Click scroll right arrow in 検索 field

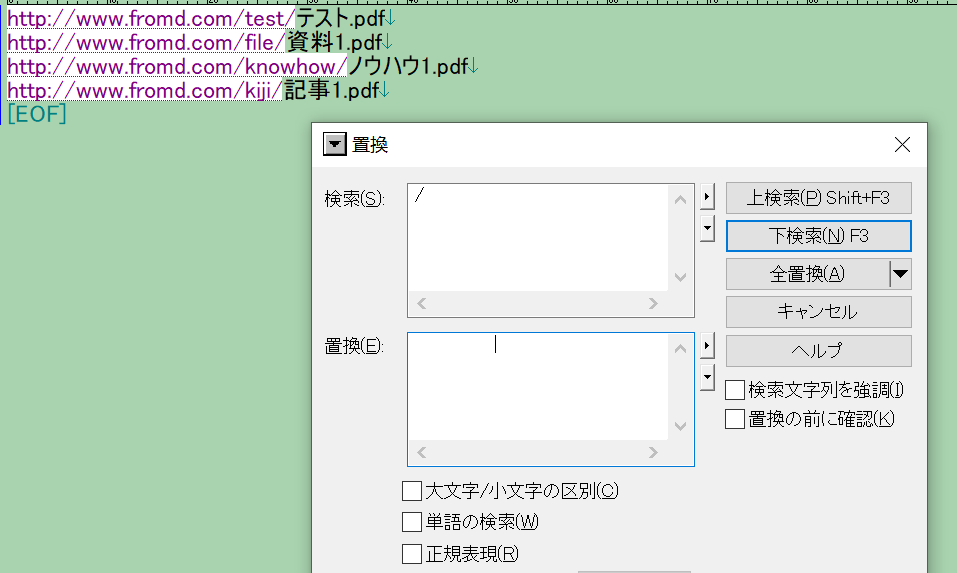tap(653, 303)
